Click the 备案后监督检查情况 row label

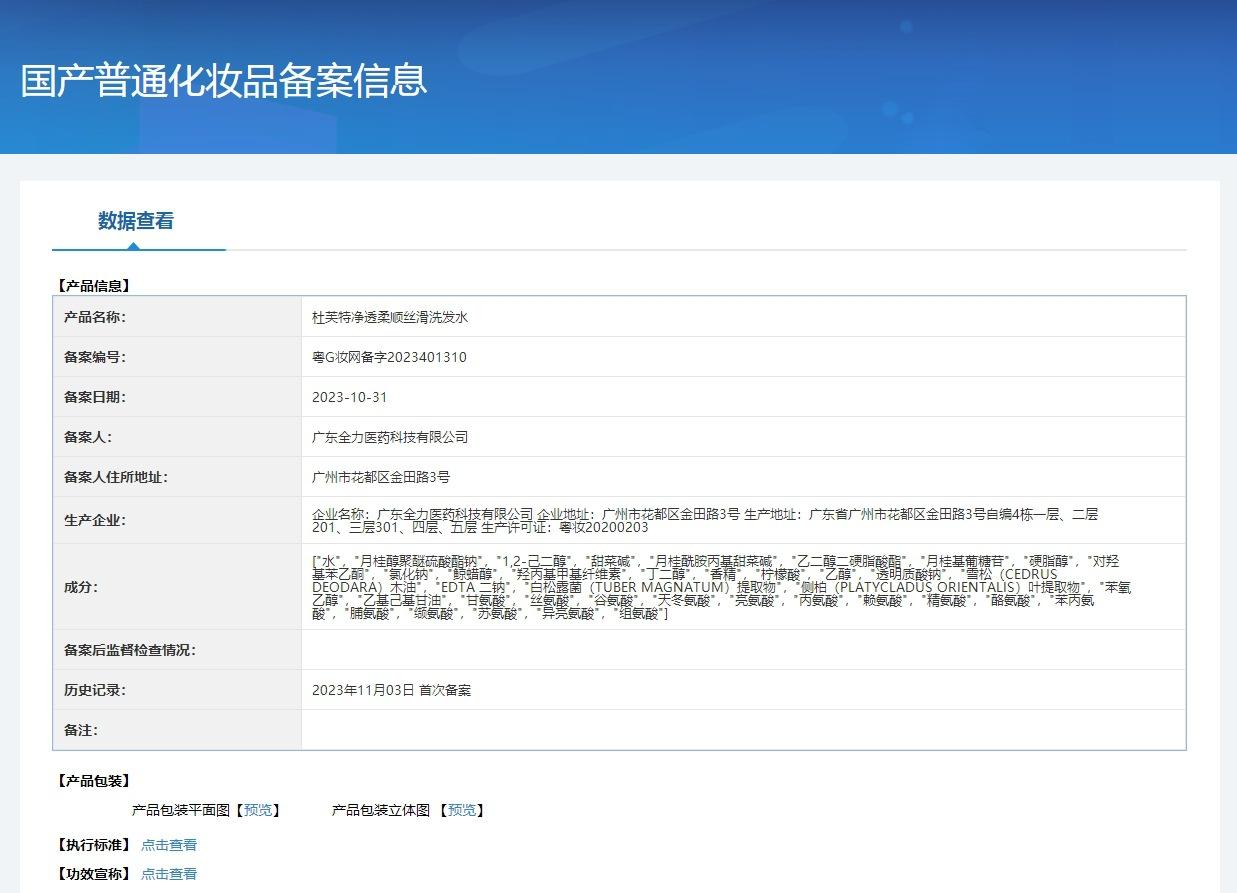(x=130, y=650)
